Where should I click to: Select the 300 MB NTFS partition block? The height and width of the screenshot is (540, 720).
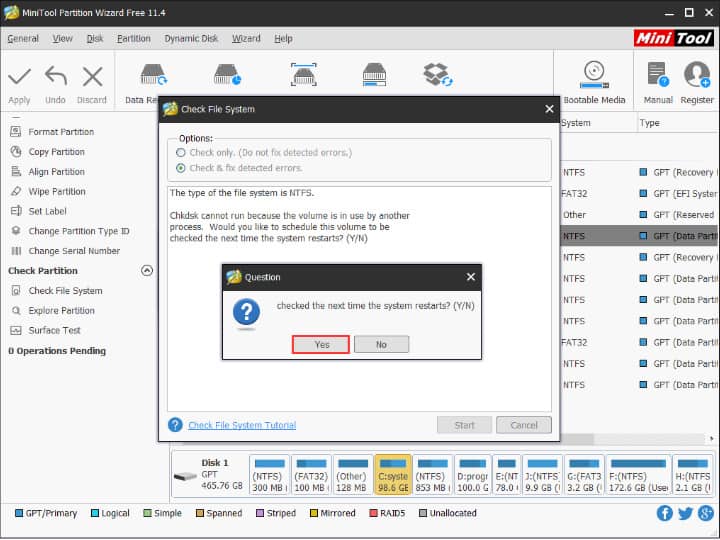[269, 475]
